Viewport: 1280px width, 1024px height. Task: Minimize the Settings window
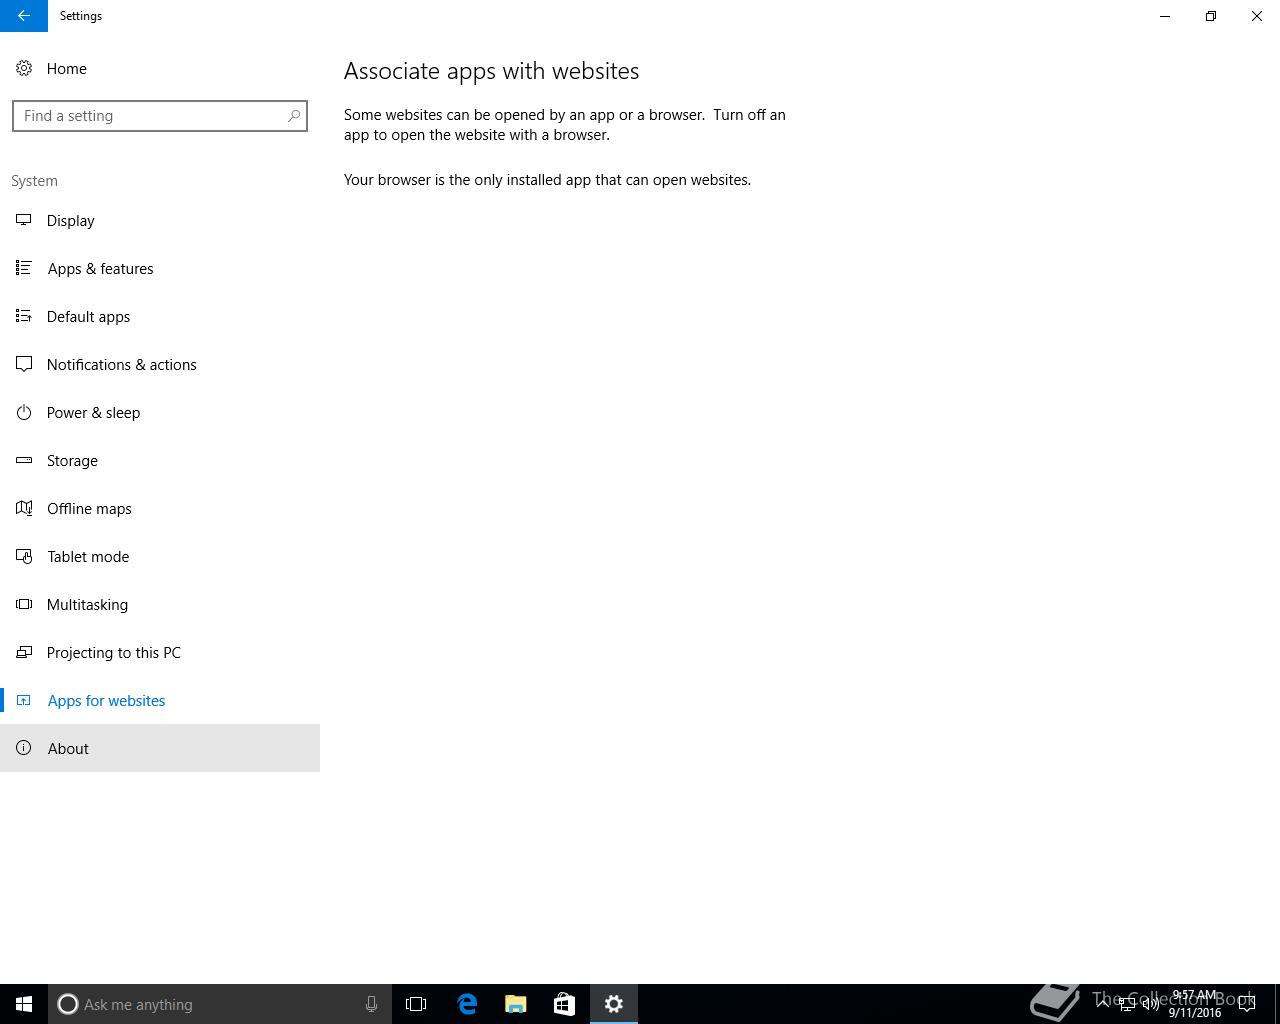[x=1165, y=16]
